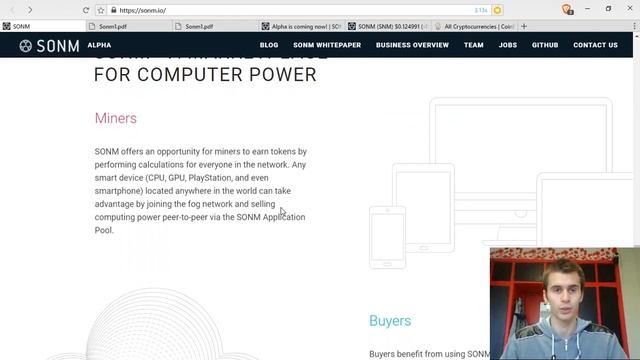Click the page load time indicator in address bar

[481, 10]
